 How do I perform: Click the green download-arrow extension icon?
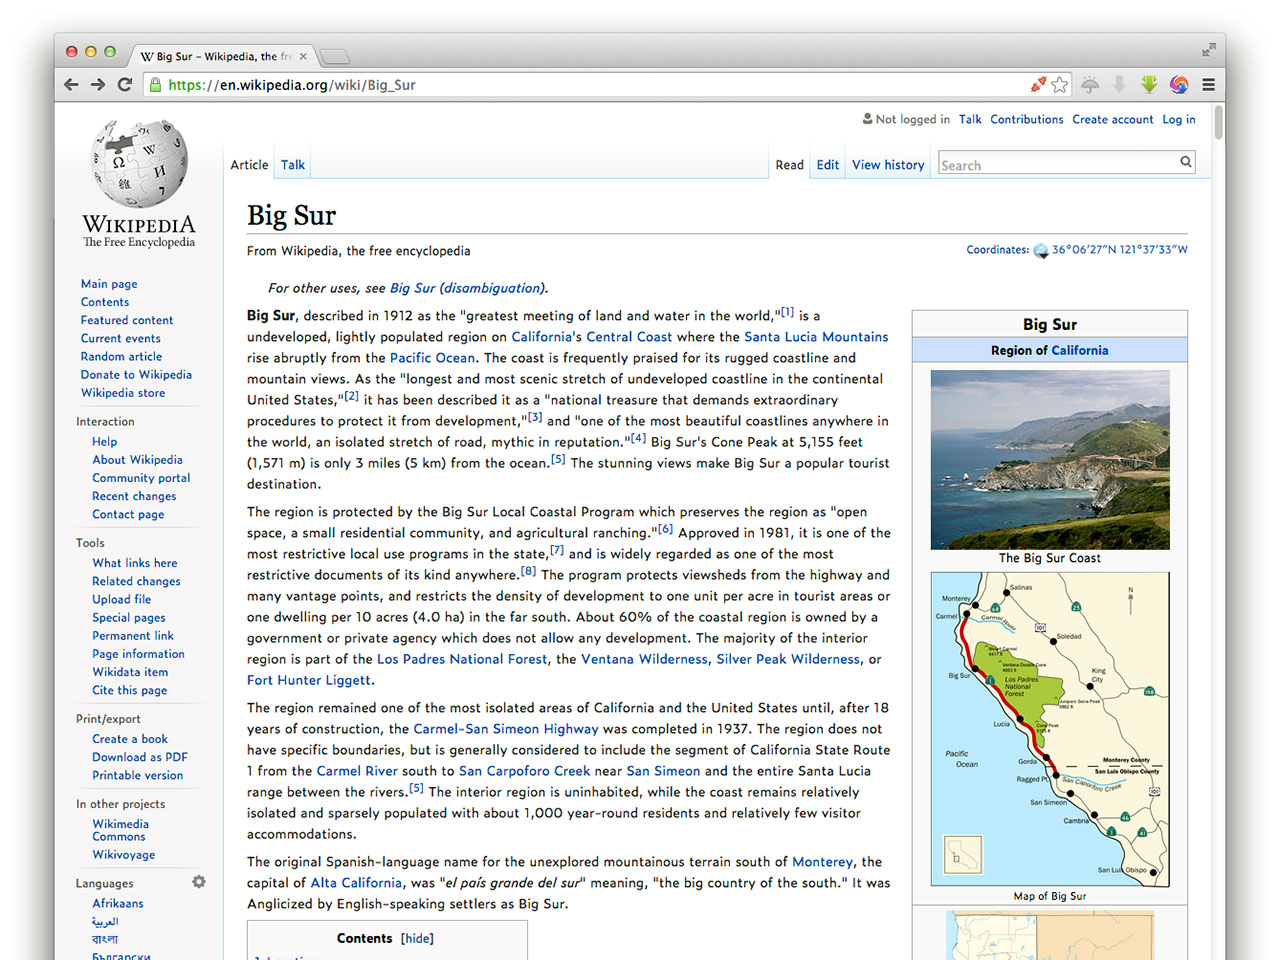click(x=1149, y=85)
